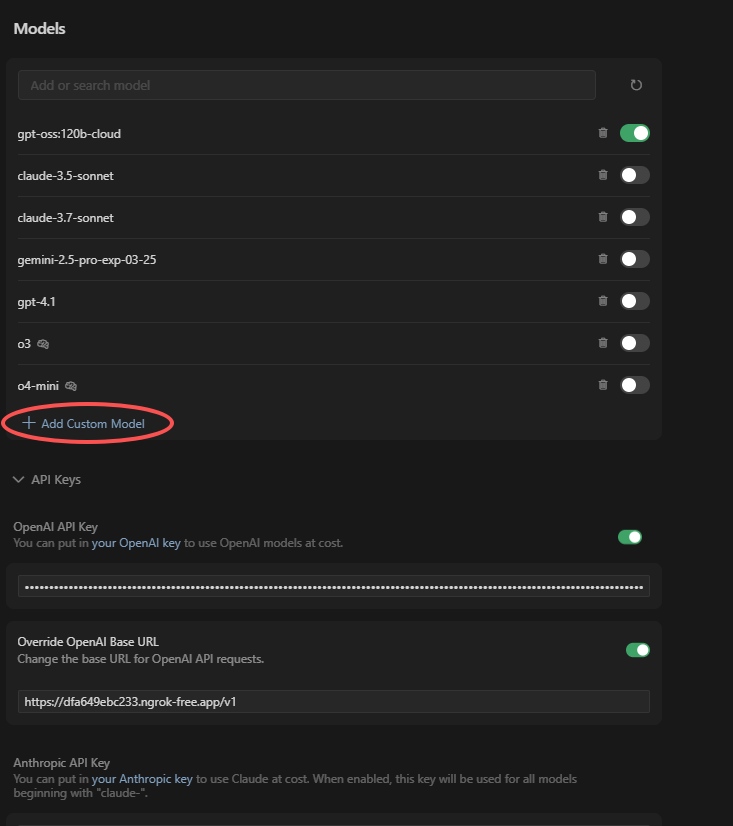Remove claude-3.7-sonnet using its trash icon
733x826 pixels.
click(603, 217)
